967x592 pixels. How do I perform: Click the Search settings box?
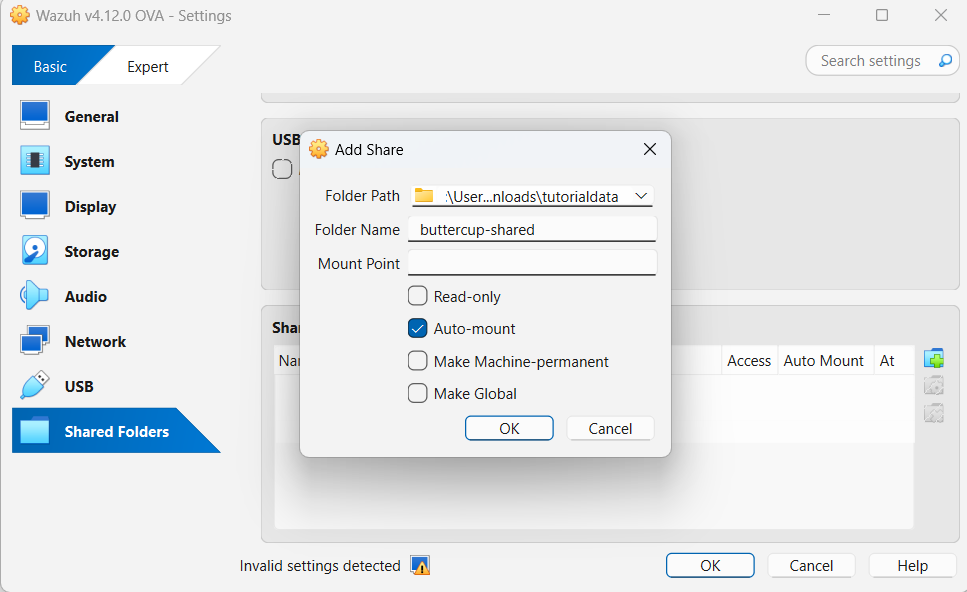[x=871, y=61]
